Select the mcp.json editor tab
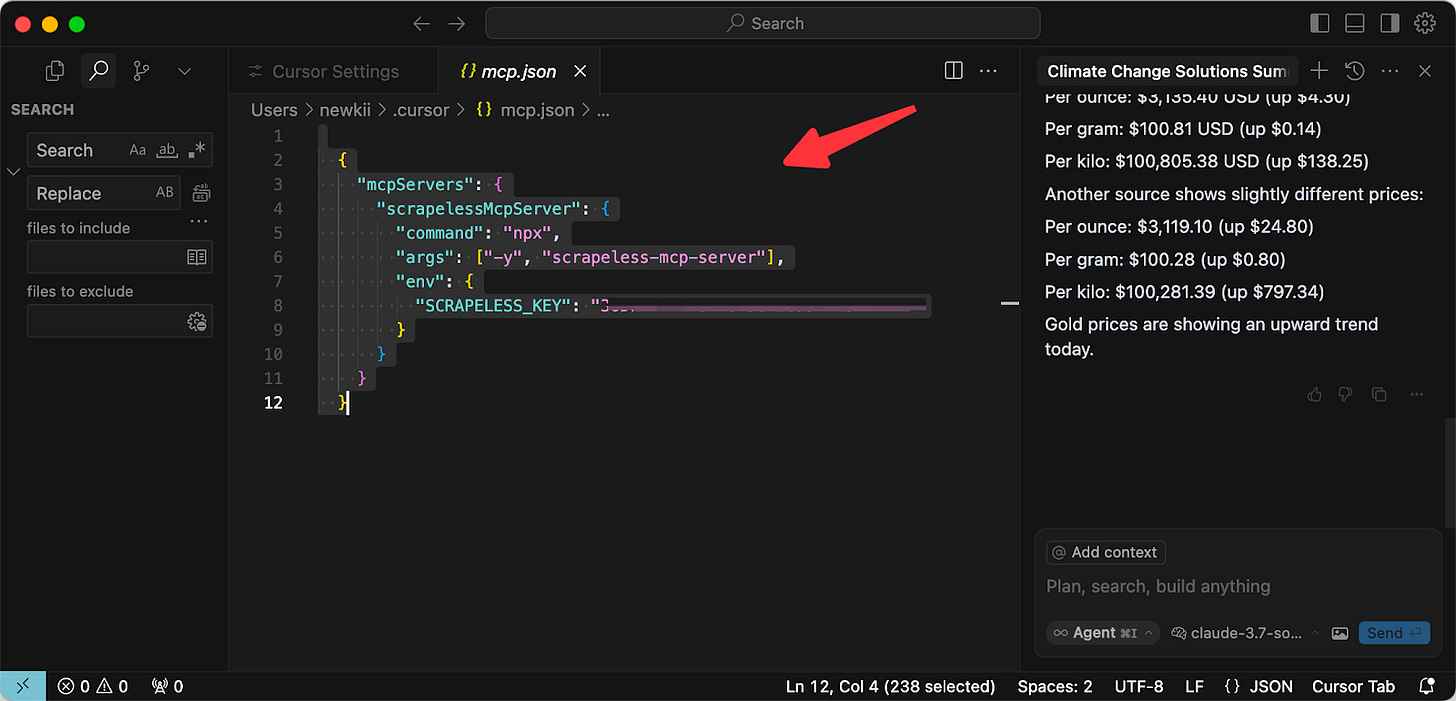Viewport: 1456px width, 701px height. click(x=520, y=71)
